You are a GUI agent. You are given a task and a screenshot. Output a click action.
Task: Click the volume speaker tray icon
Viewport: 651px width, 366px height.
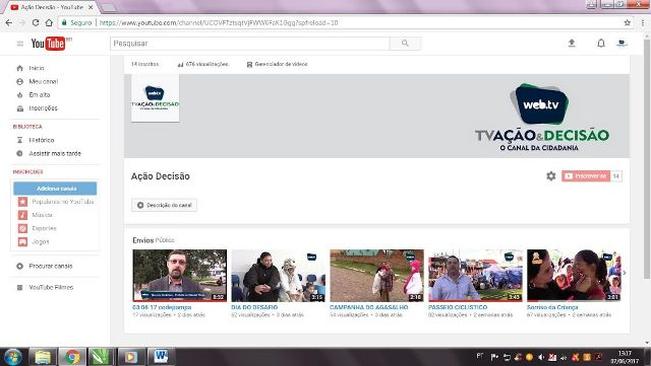(541, 357)
